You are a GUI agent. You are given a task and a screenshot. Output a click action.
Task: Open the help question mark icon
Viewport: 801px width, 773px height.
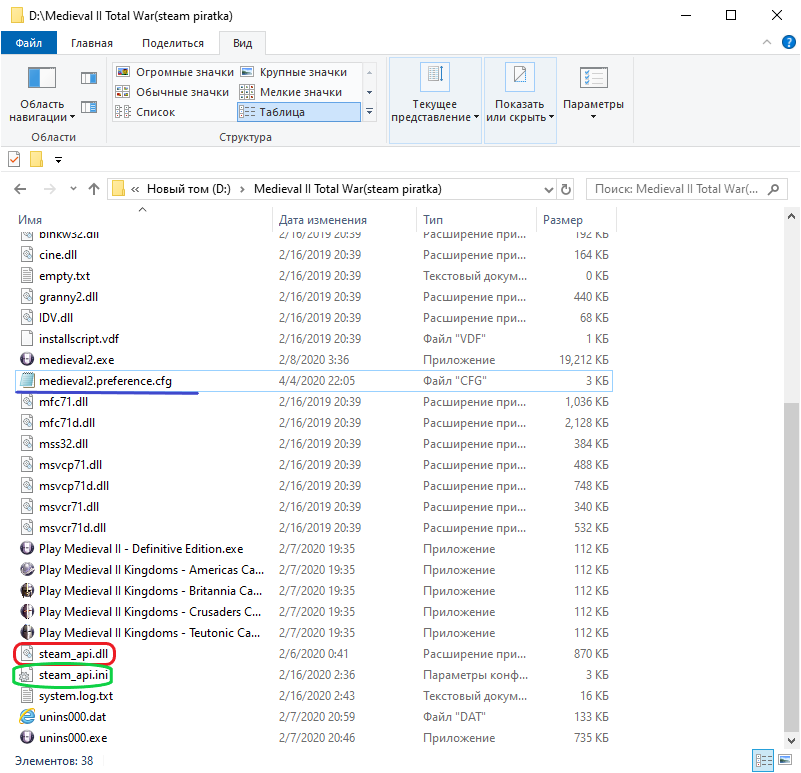(788, 42)
